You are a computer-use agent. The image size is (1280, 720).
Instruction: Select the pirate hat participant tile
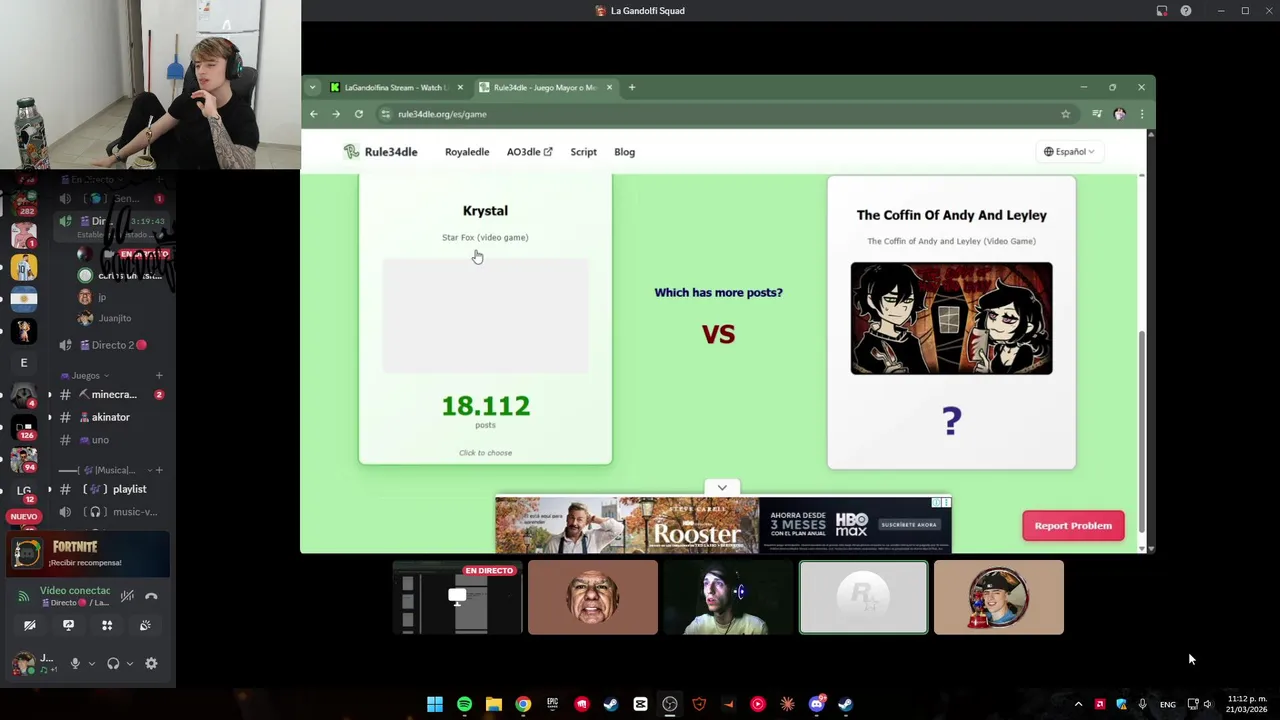click(998, 598)
